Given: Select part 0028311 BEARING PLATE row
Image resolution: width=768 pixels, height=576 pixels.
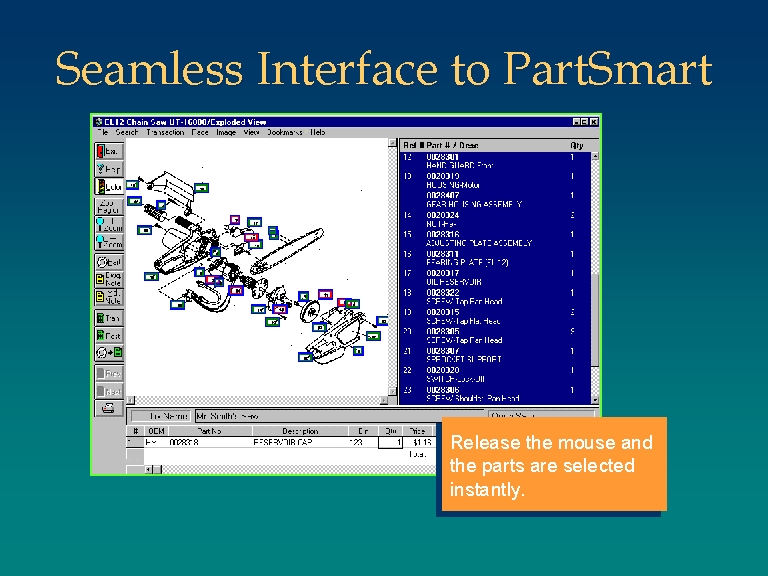Looking at the screenshot, I should (496, 258).
